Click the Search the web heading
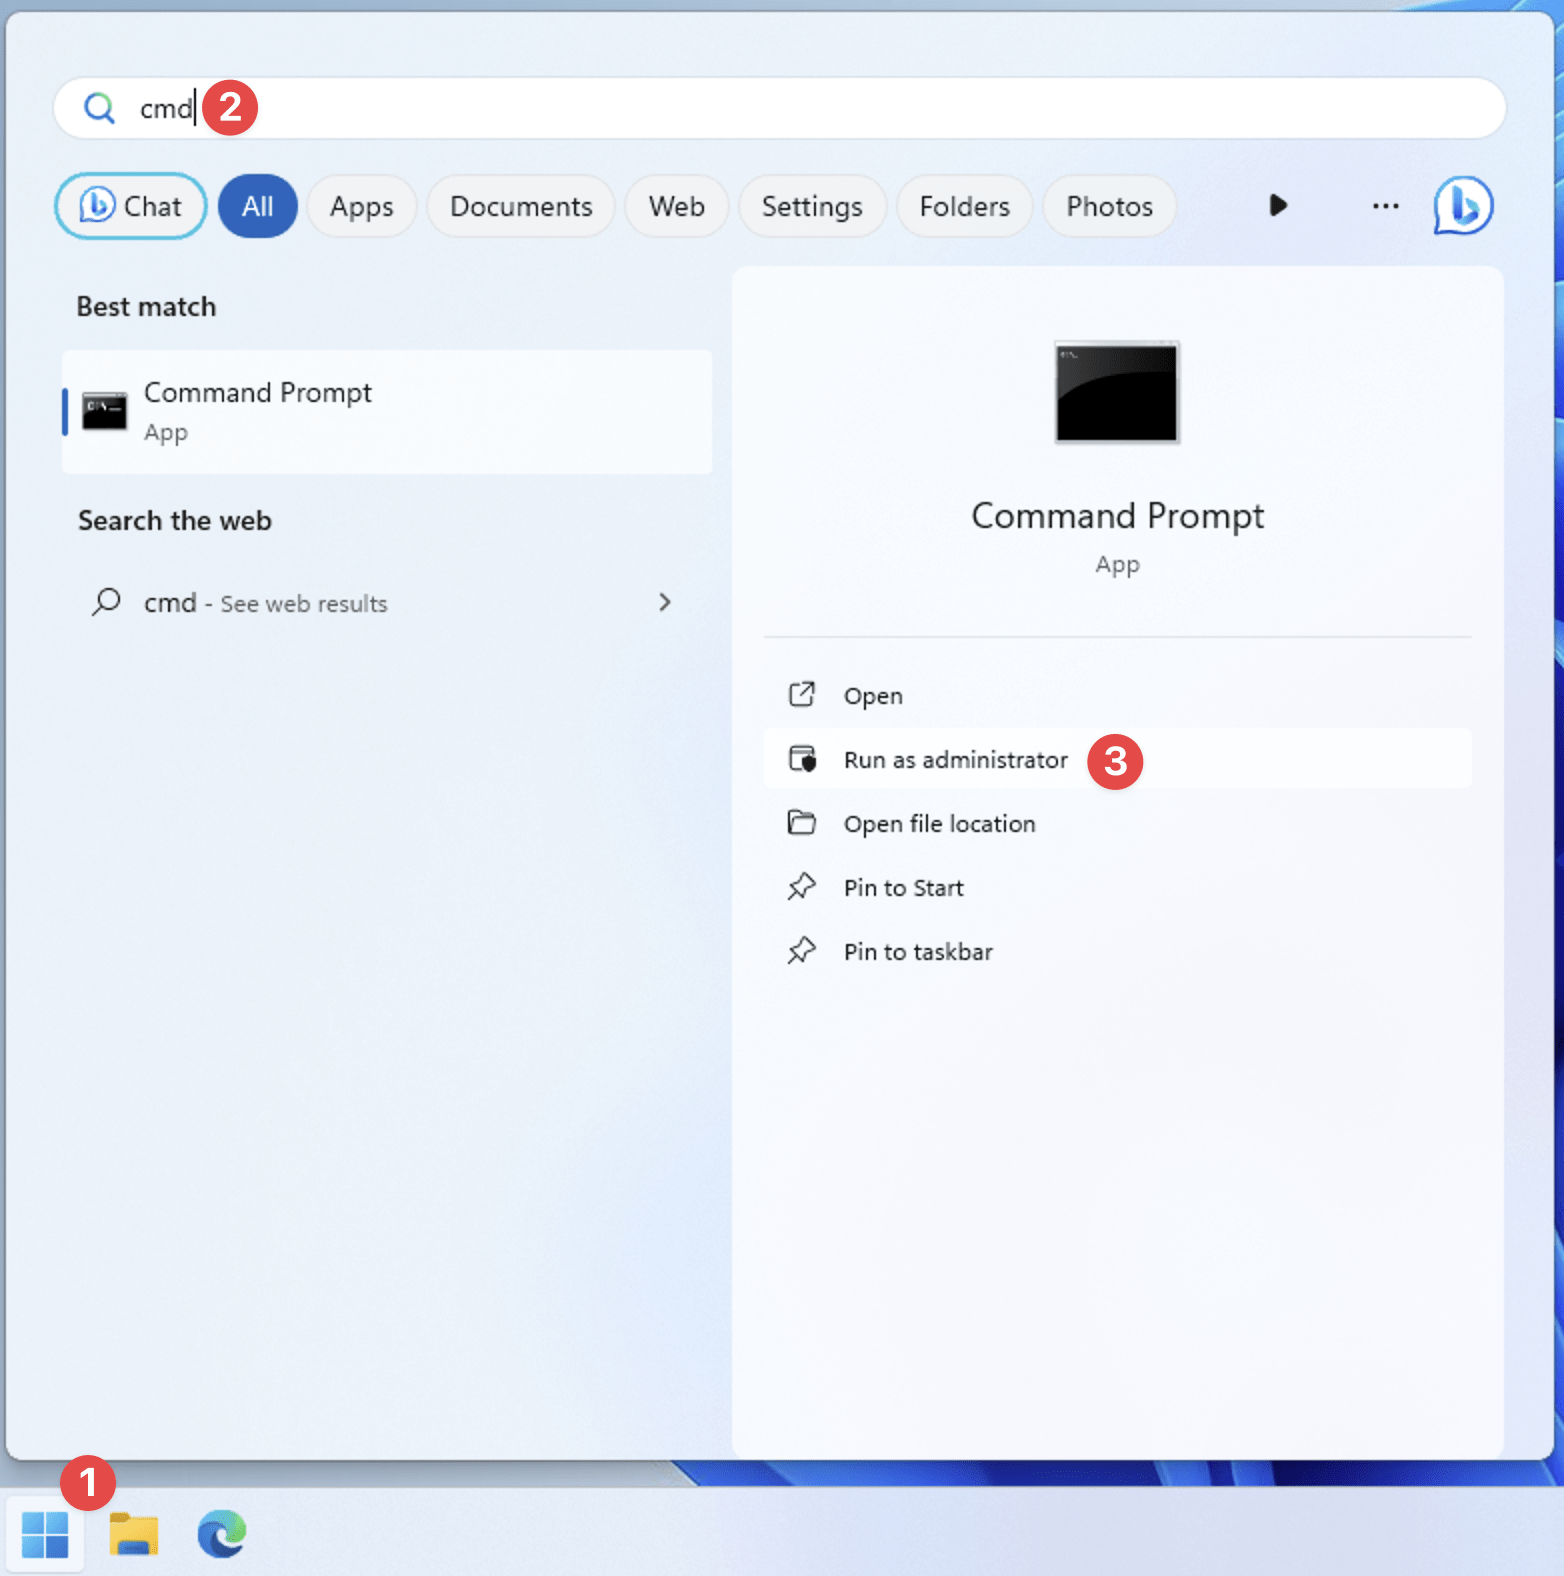This screenshot has width=1564, height=1576. pyautogui.click(x=175, y=520)
